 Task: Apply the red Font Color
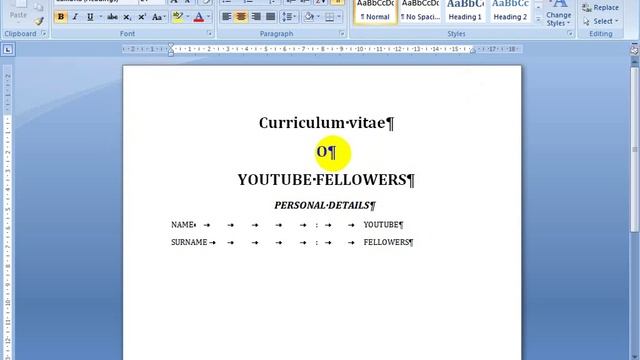[199, 17]
